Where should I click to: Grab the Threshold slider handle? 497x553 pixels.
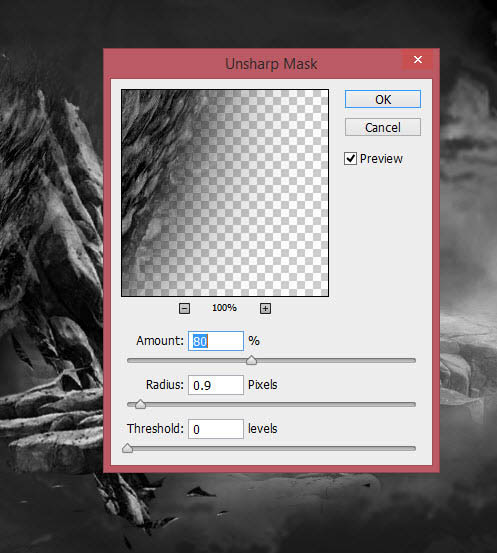127,448
